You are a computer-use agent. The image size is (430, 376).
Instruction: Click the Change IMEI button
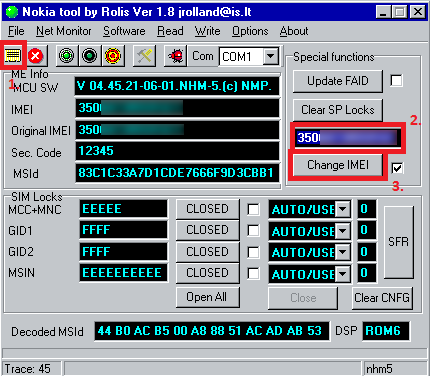[x=338, y=165]
